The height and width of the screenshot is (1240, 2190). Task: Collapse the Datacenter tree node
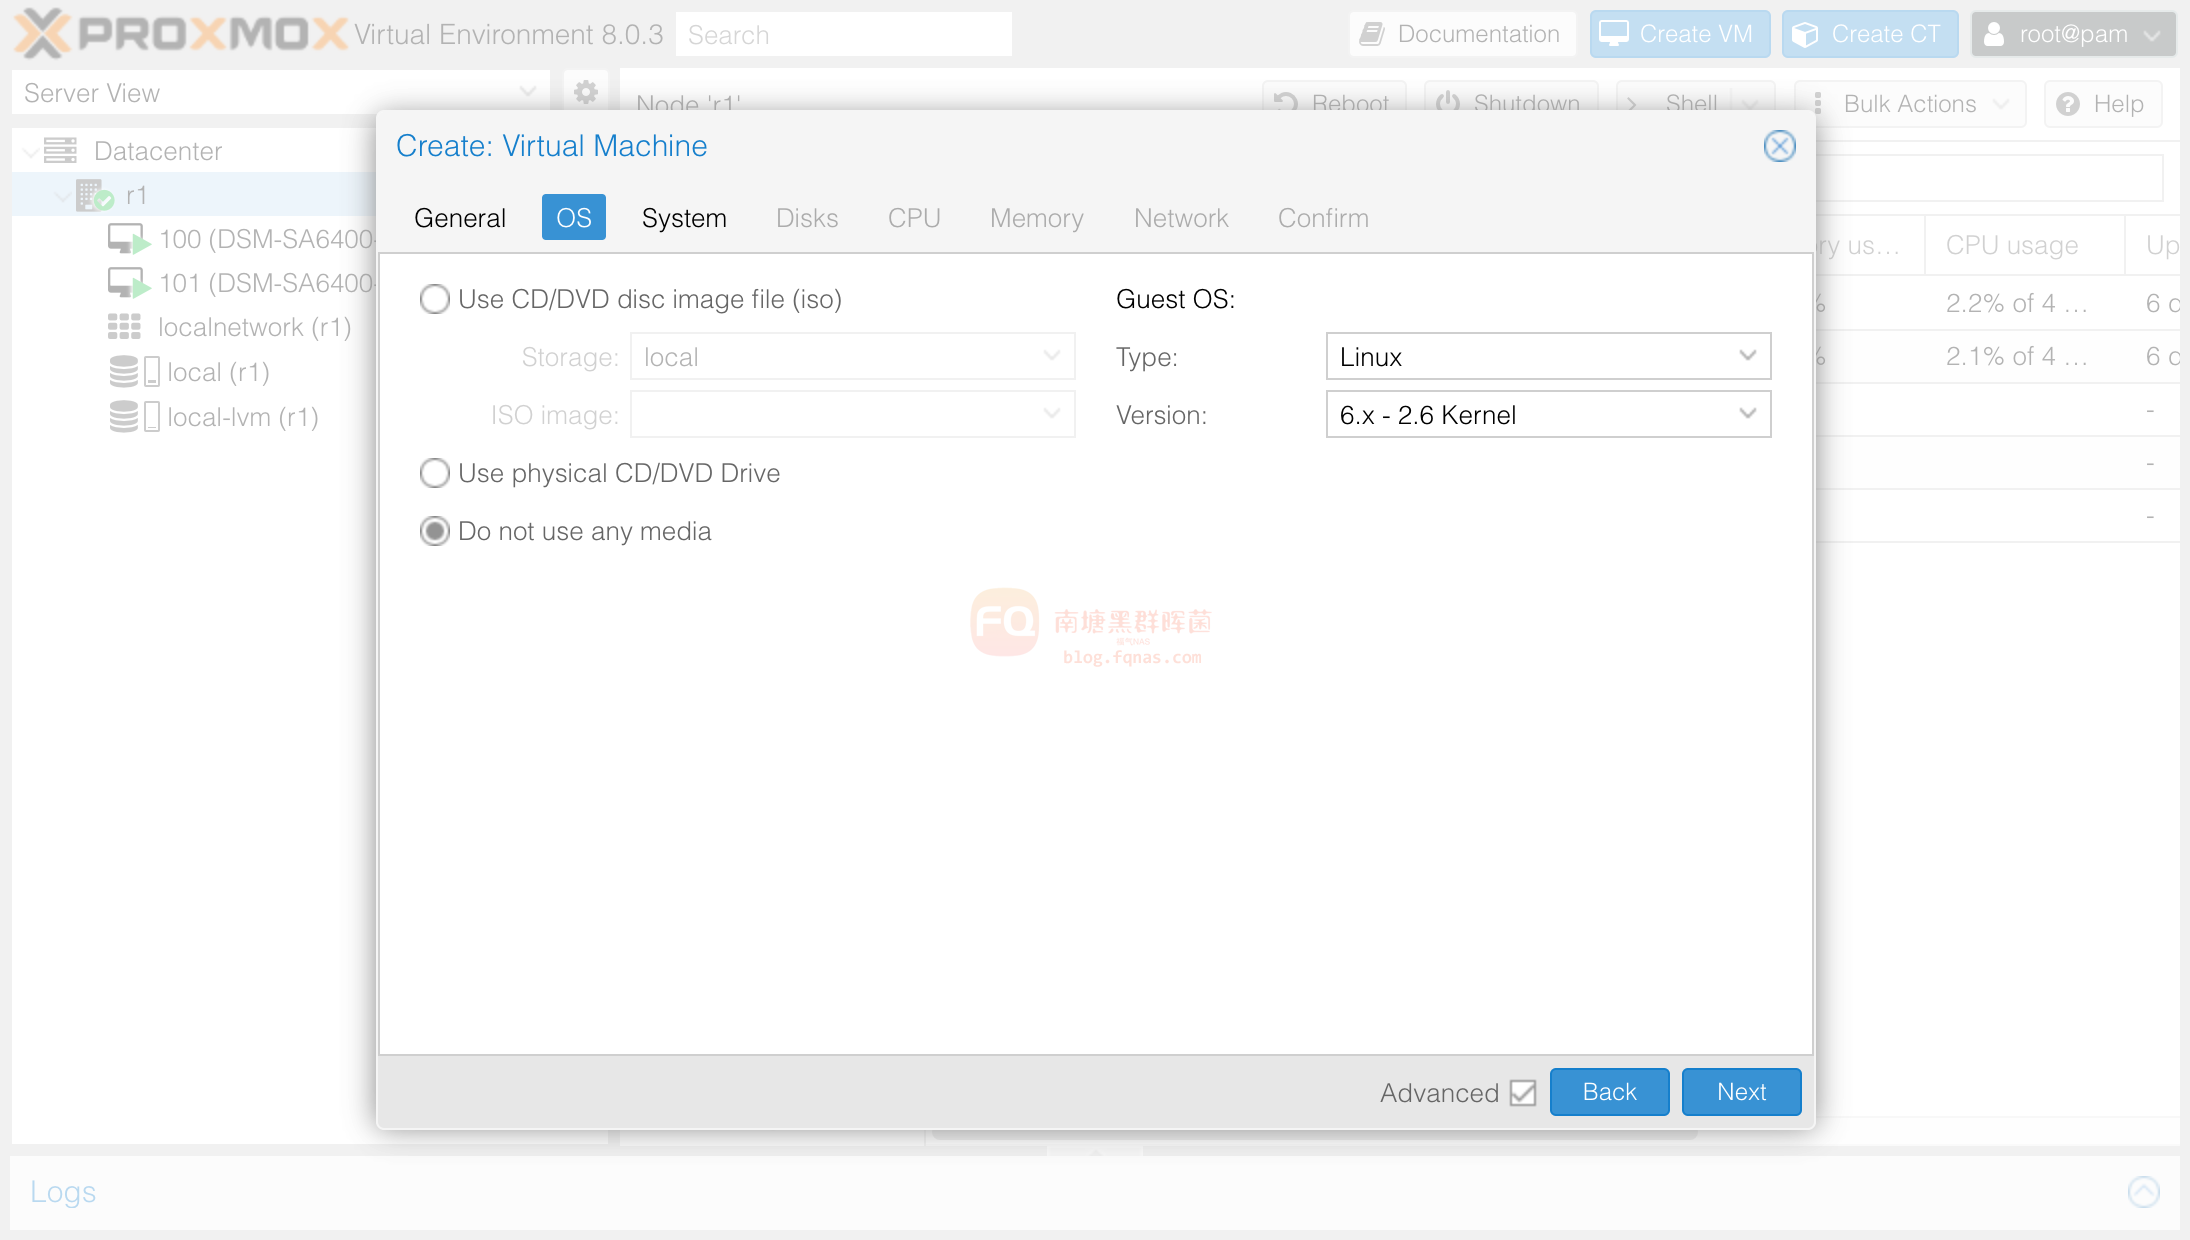[x=31, y=152]
